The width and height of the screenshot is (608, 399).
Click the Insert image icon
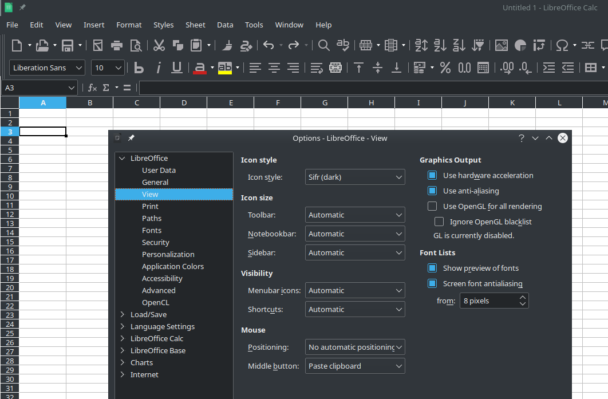click(501, 46)
